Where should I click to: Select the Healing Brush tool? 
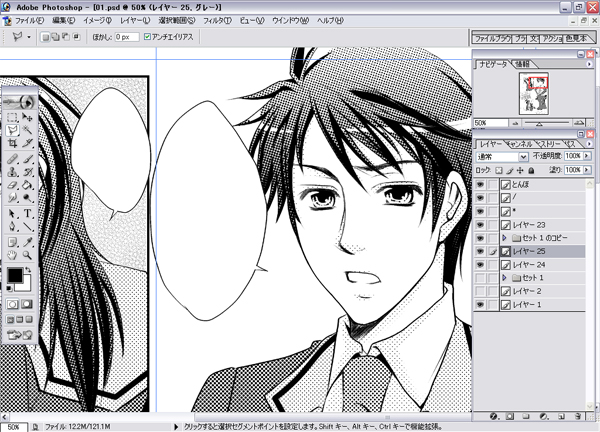tap(13, 159)
